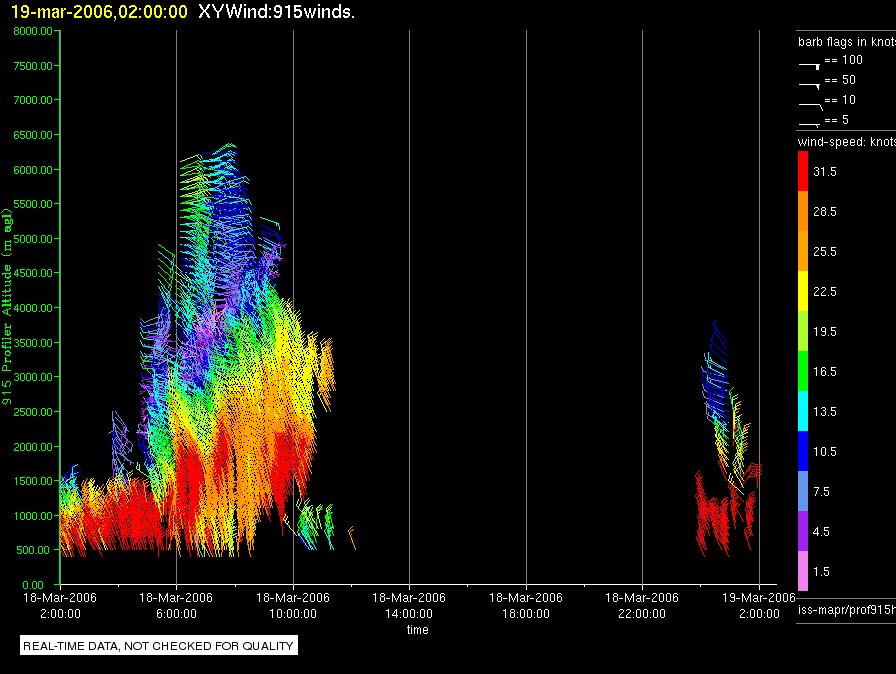896x674 pixels.
Task: Select the purple 4.5 knots swatch
Action: pos(803,531)
